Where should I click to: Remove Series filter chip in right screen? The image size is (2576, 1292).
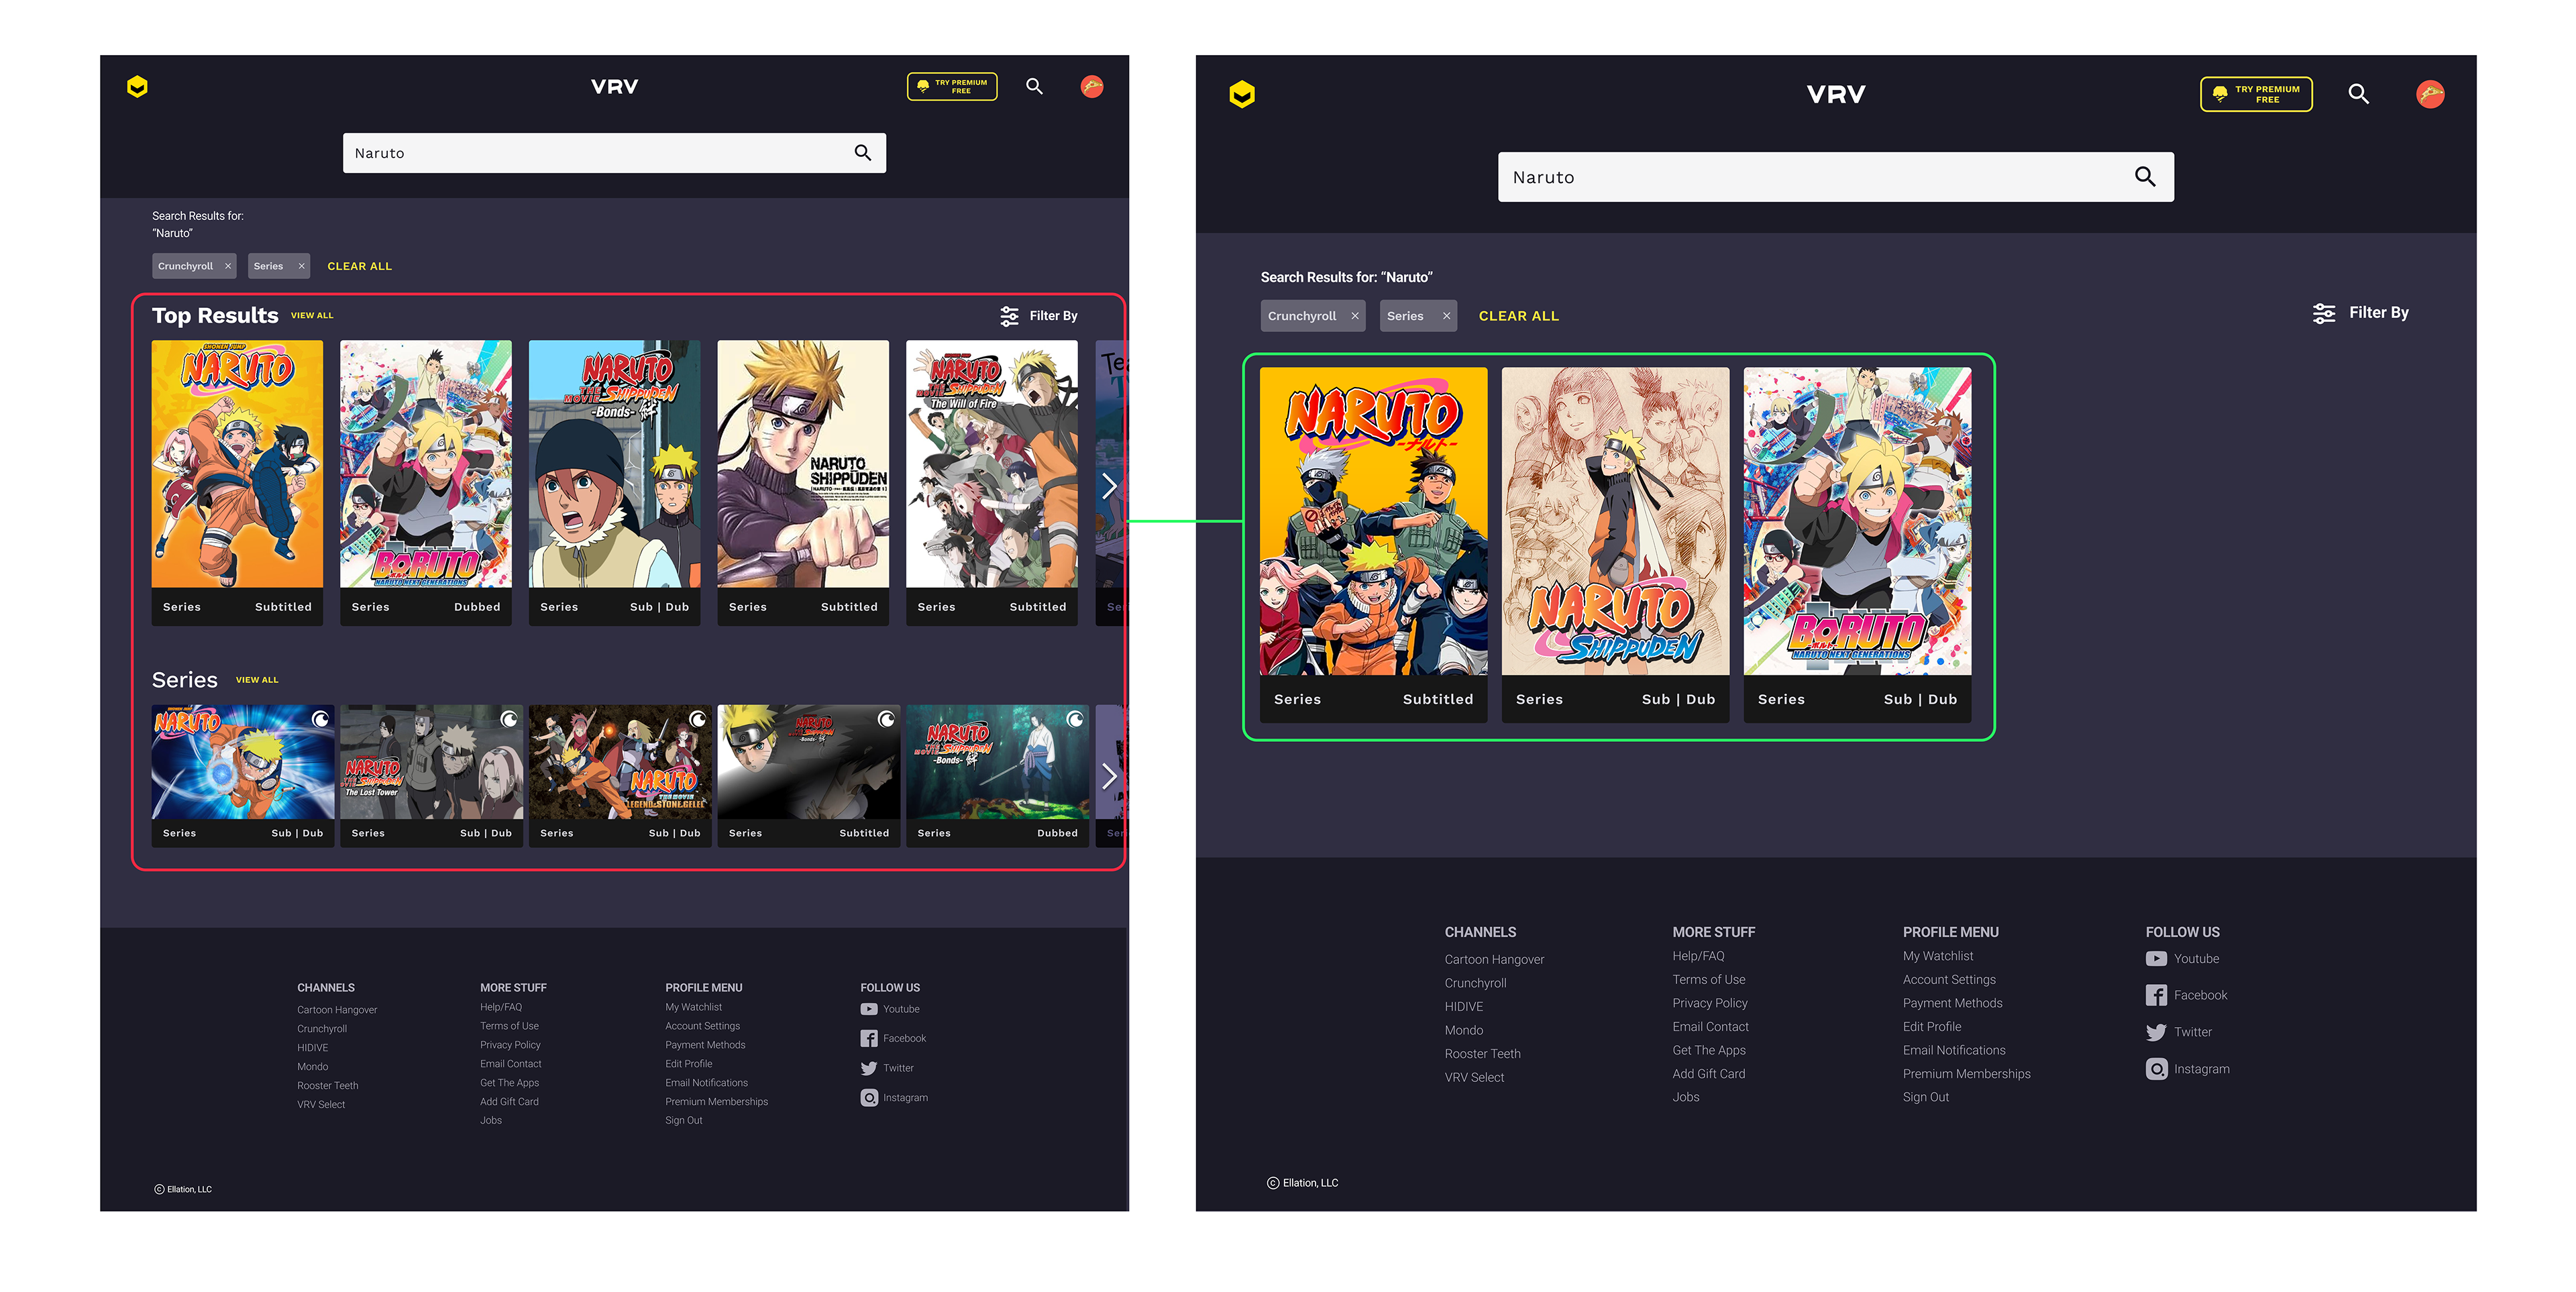point(1446,316)
